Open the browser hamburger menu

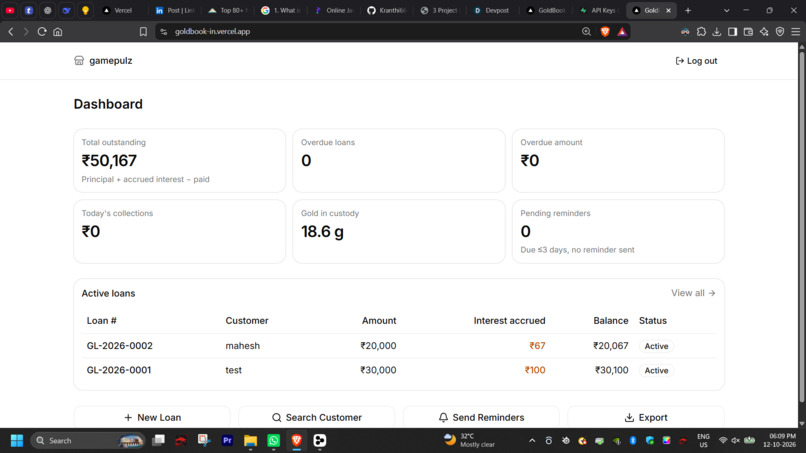[796, 32]
